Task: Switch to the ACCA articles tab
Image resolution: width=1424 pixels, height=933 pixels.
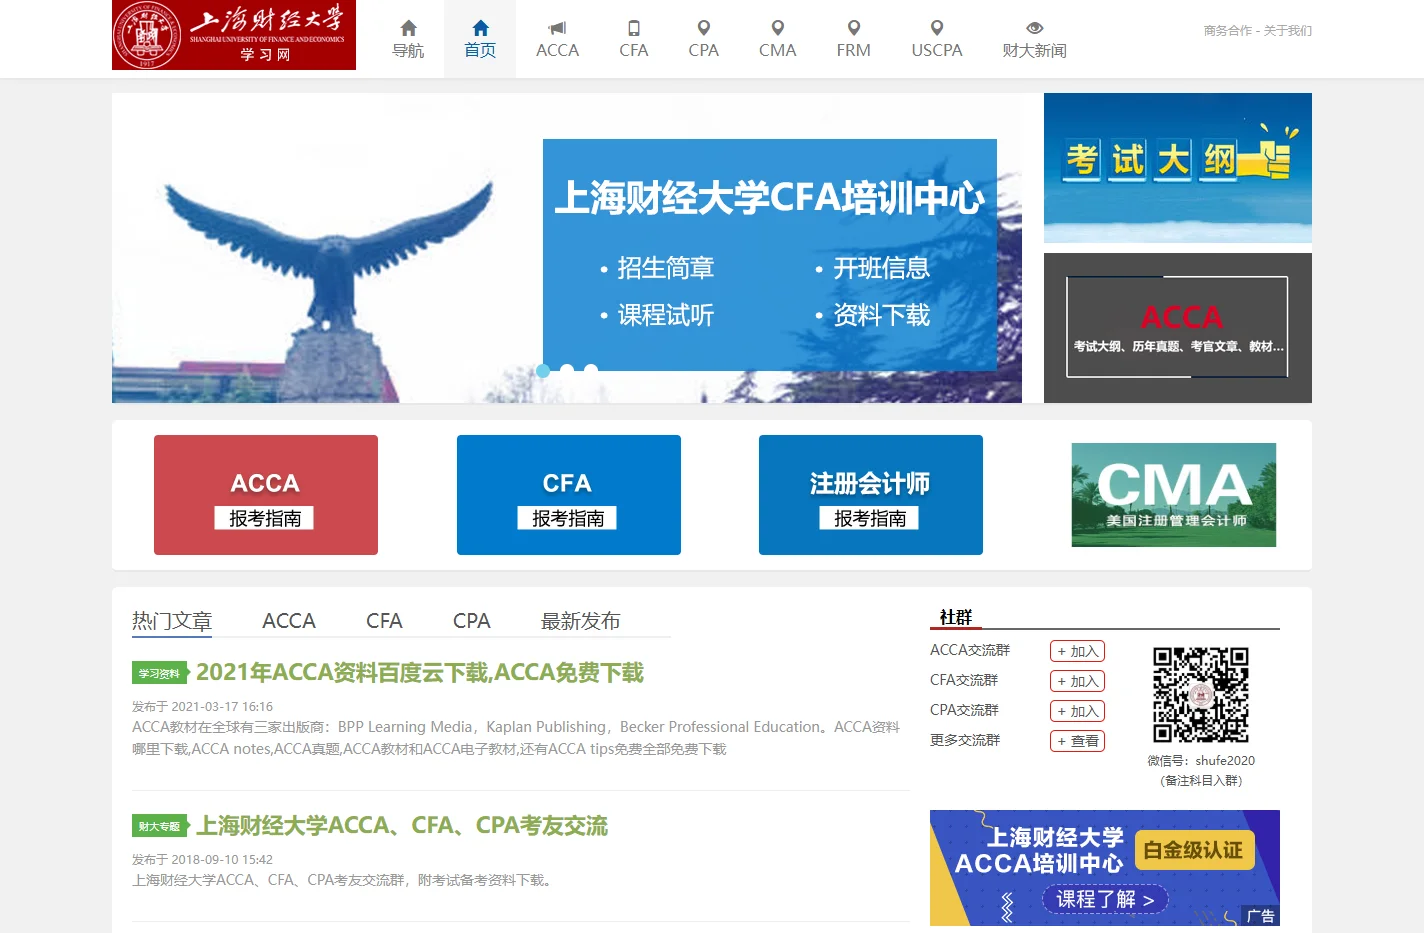Action: point(289,621)
